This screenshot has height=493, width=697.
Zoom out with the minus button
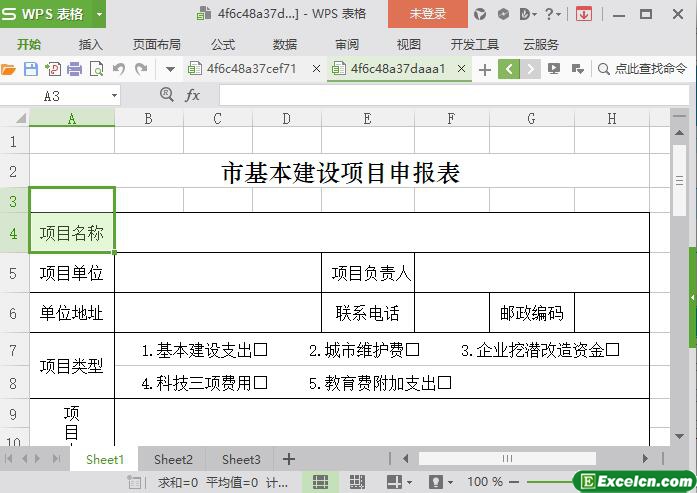tap(514, 482)
